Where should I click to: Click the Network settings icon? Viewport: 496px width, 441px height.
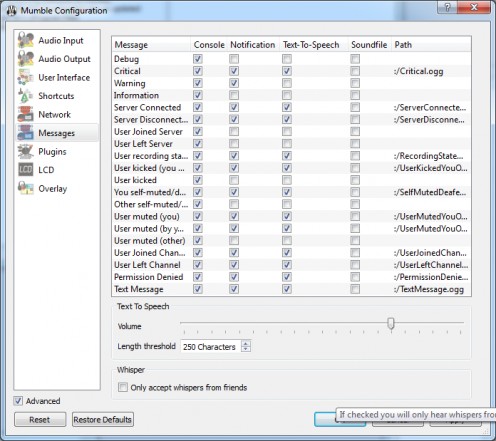(x=26, y=114)
